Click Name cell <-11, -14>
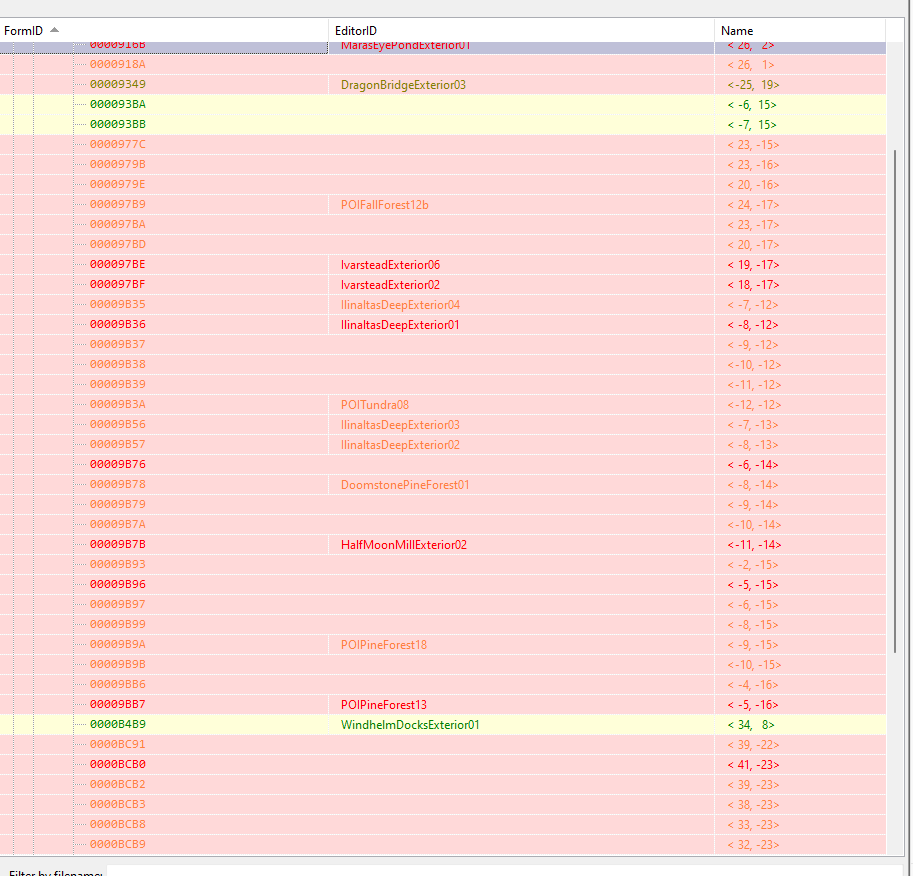This screenshot has width=913, height=876. [x=754, y=545]
